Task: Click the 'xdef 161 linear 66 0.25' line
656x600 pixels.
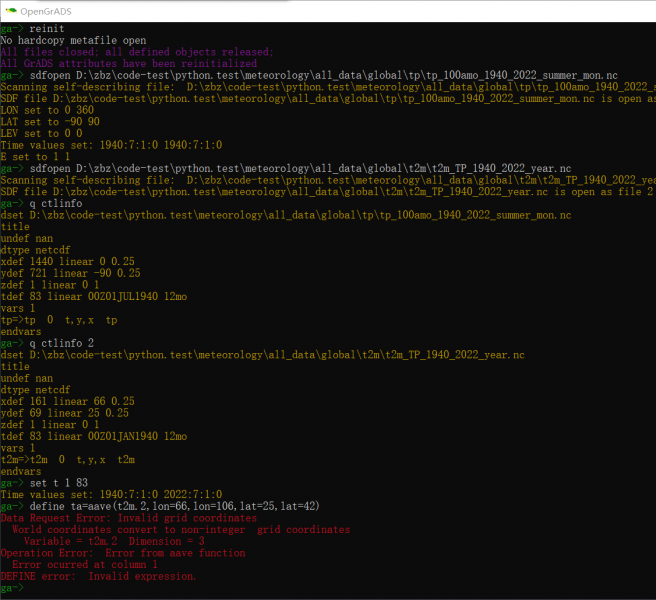Action: [68, 401]
